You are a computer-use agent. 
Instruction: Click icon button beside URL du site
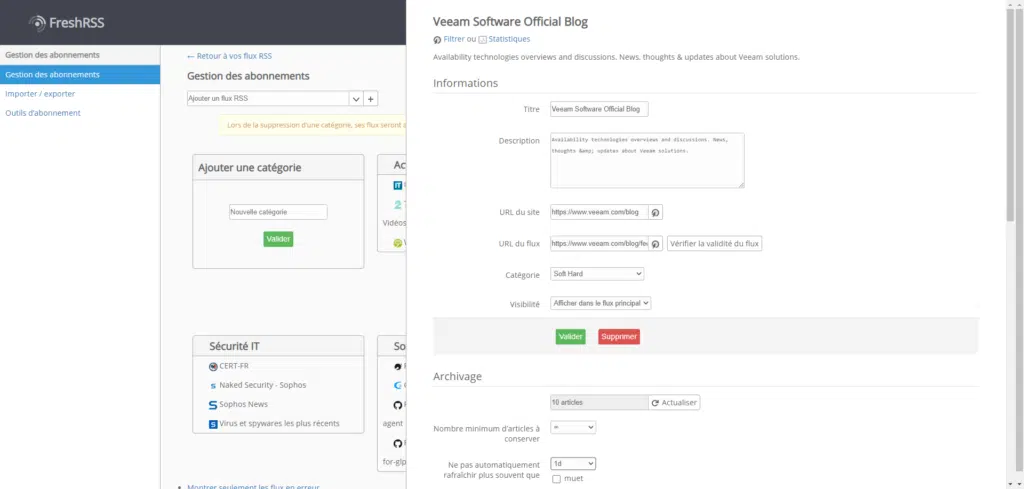656,212
